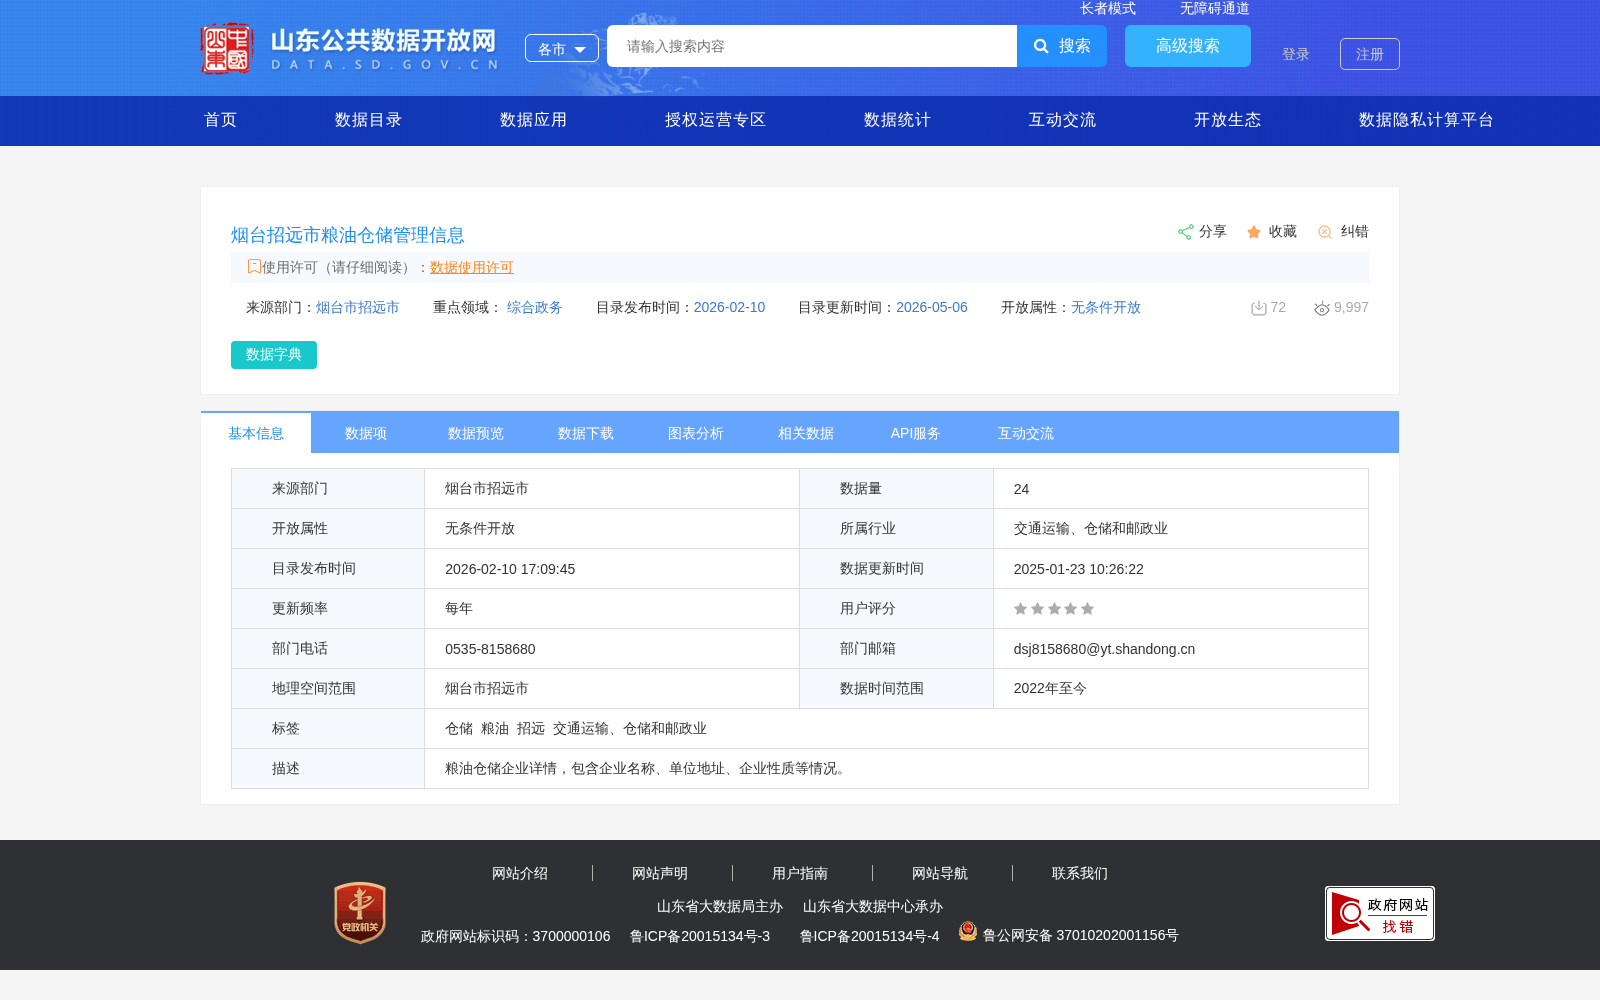Open 联系我们 footer link
Image resolution: width=1600 pixels, height=1000 pixels.
pos(1080,873)
